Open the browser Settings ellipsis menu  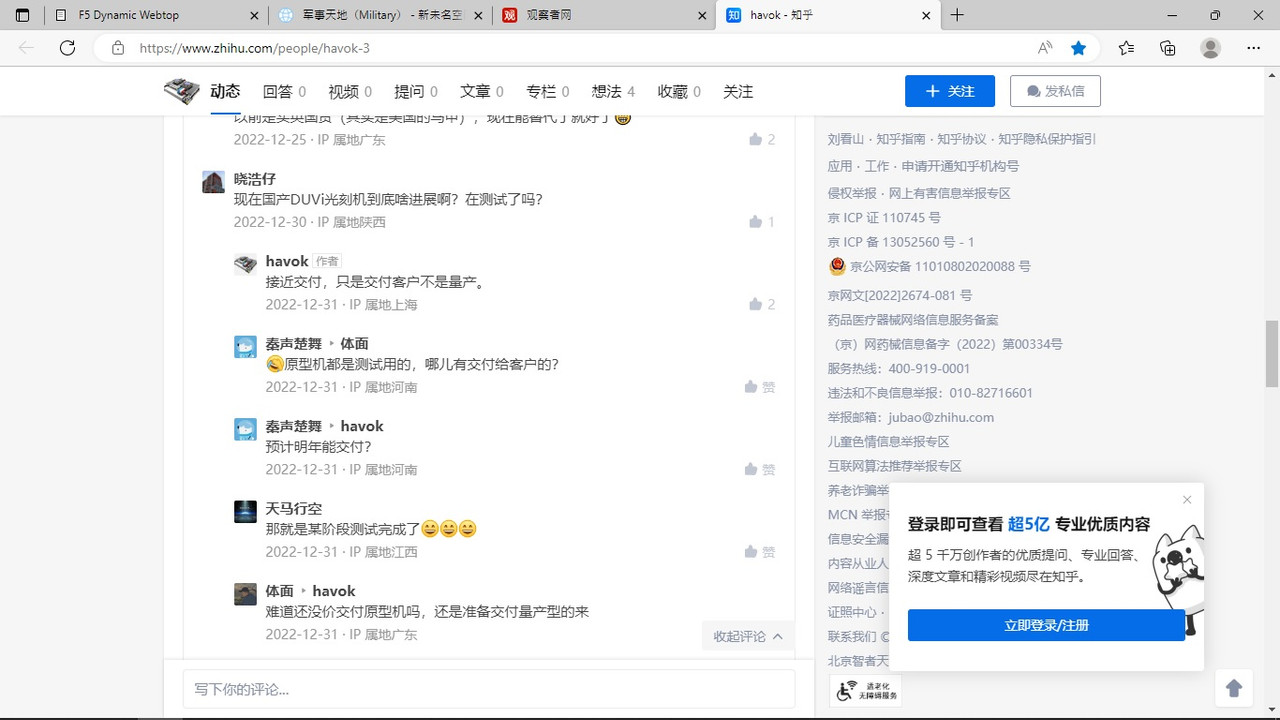click(1253, 47)
